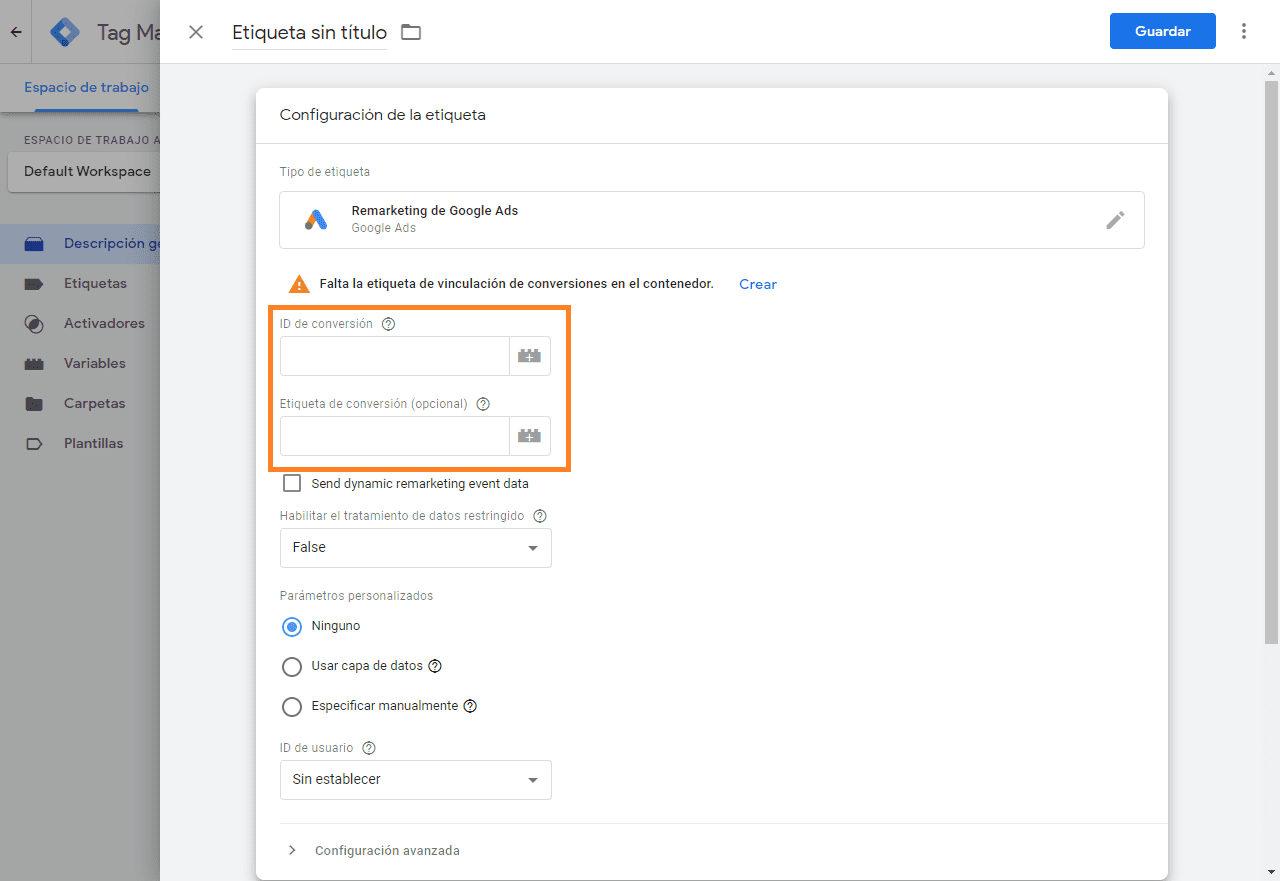Open the three-dot overflow menu
The image size is (1280, 881).
[1243, 31]
